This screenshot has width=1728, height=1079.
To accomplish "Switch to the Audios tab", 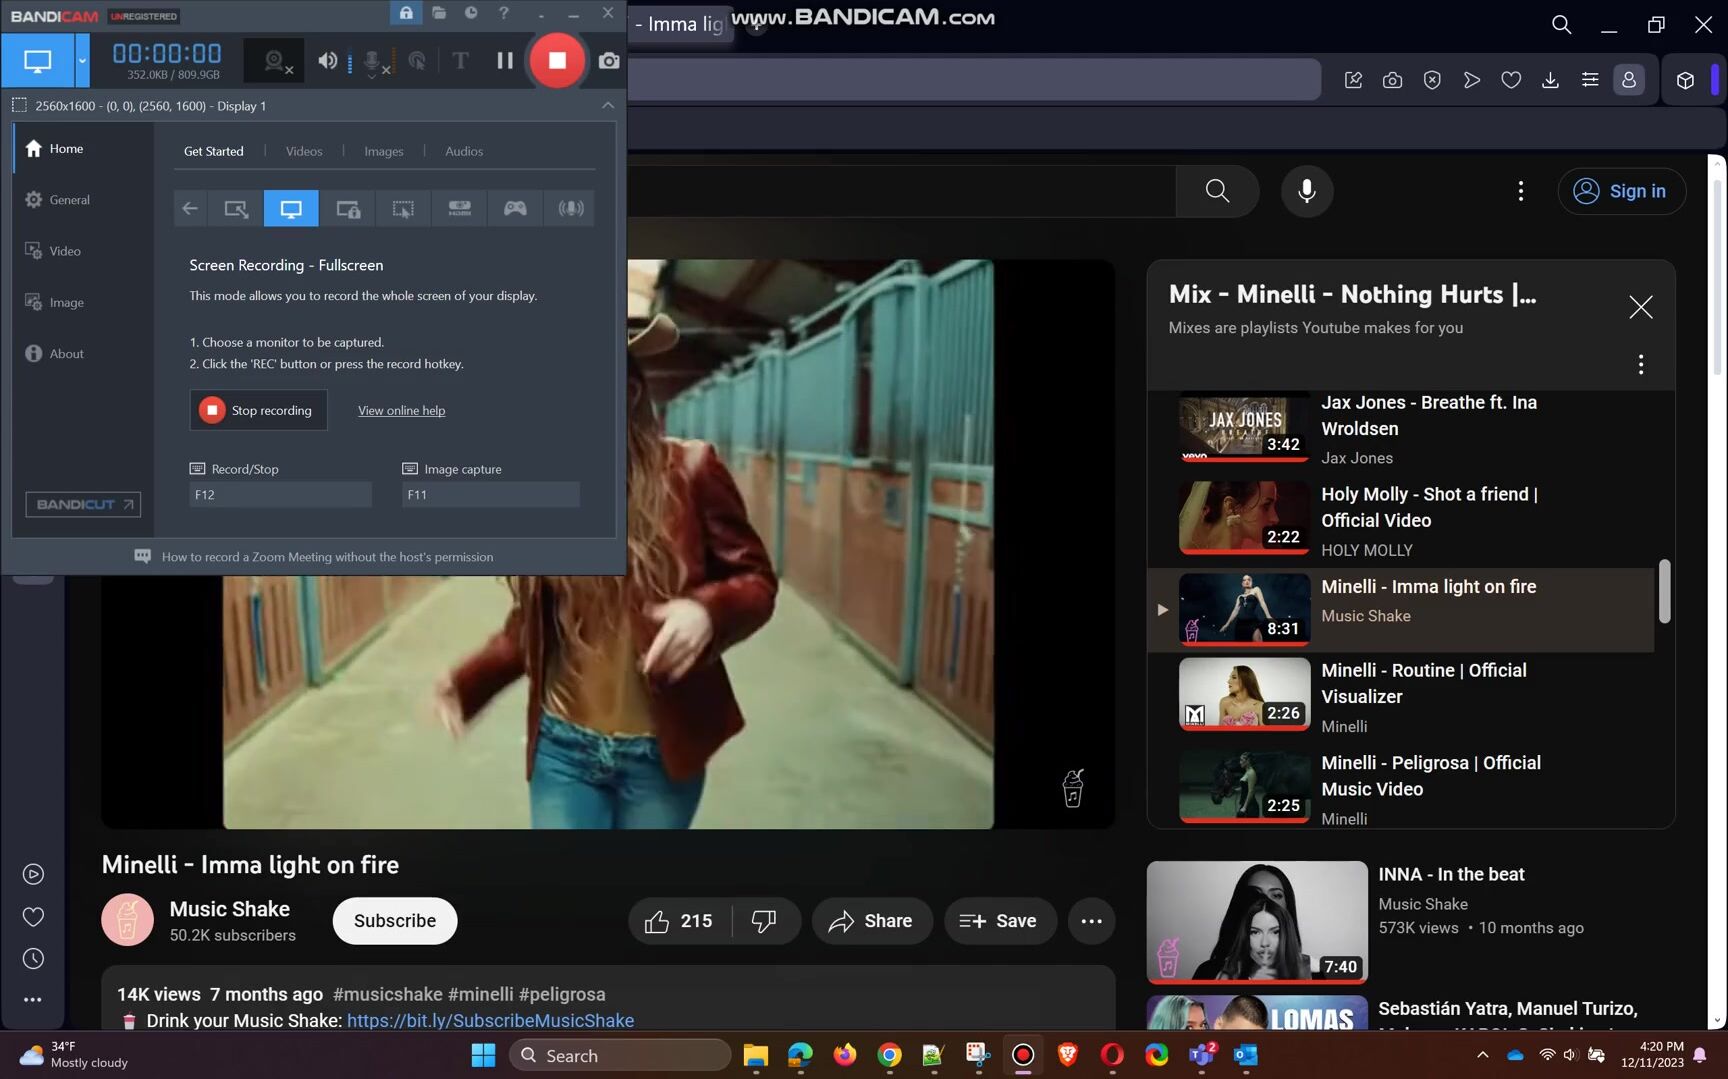I will (464, 151).
